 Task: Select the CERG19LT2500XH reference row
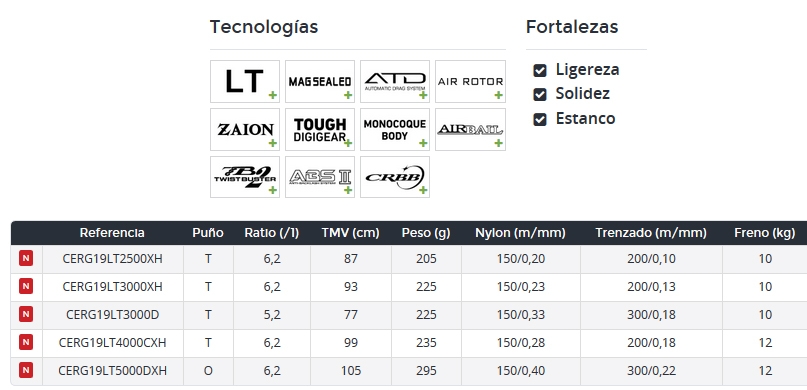tap(409, 259)
